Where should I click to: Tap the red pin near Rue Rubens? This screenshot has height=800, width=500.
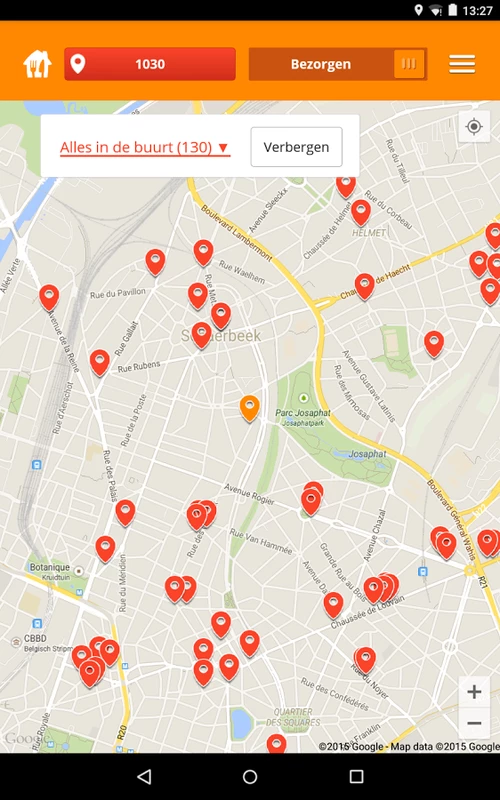tap(99, 362)
